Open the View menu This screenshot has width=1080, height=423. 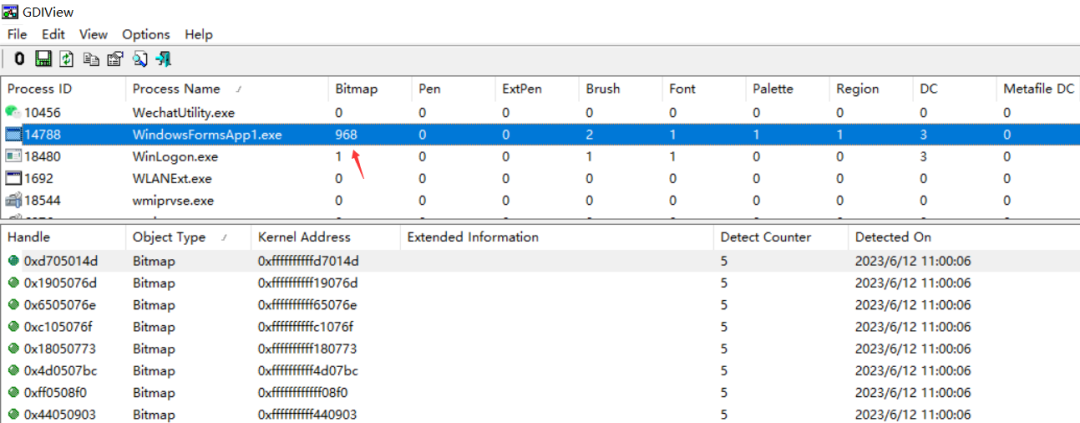click(x=94, y=34)
